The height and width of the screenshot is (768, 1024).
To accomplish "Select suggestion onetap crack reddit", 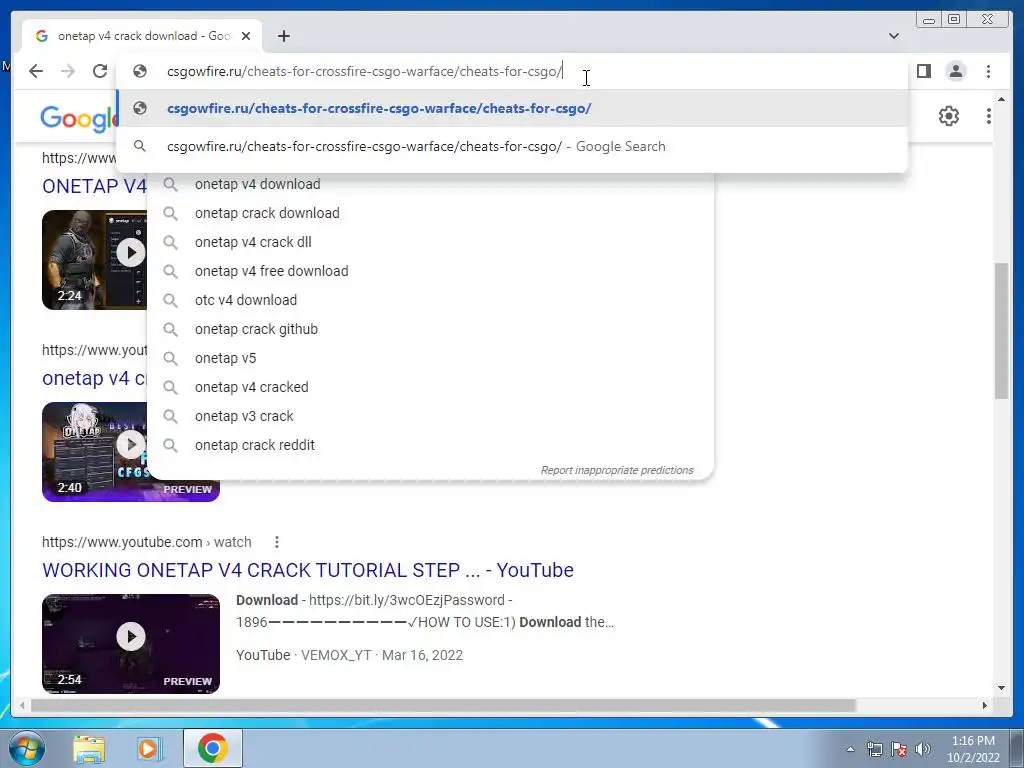I will coord(431,445).
